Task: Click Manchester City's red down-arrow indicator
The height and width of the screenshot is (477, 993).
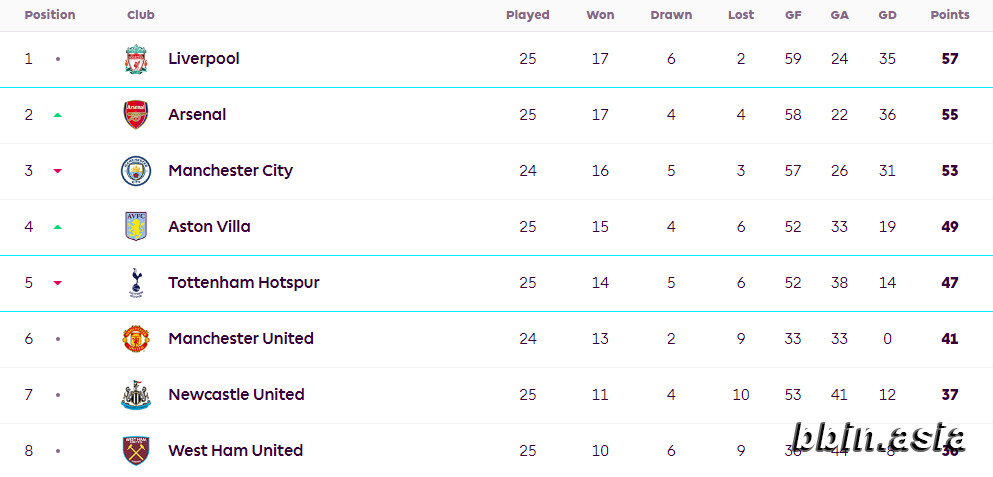Action: point(58,171)
